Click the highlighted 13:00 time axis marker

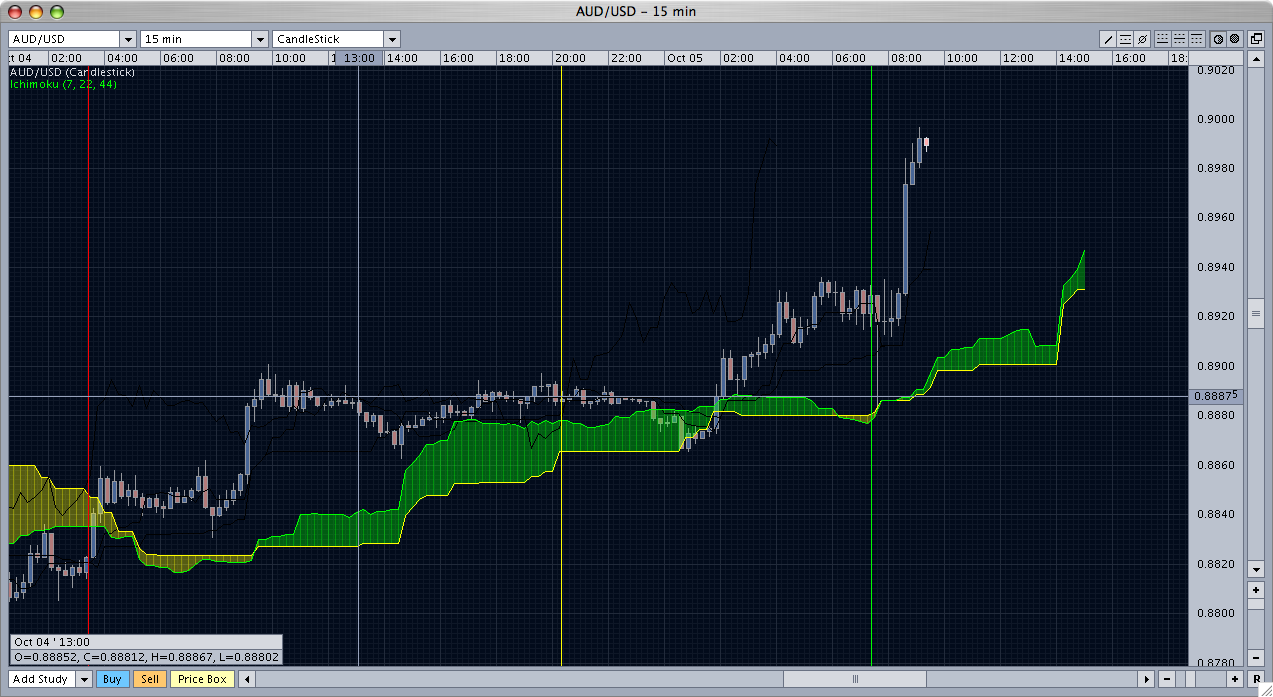pos(358,58)
